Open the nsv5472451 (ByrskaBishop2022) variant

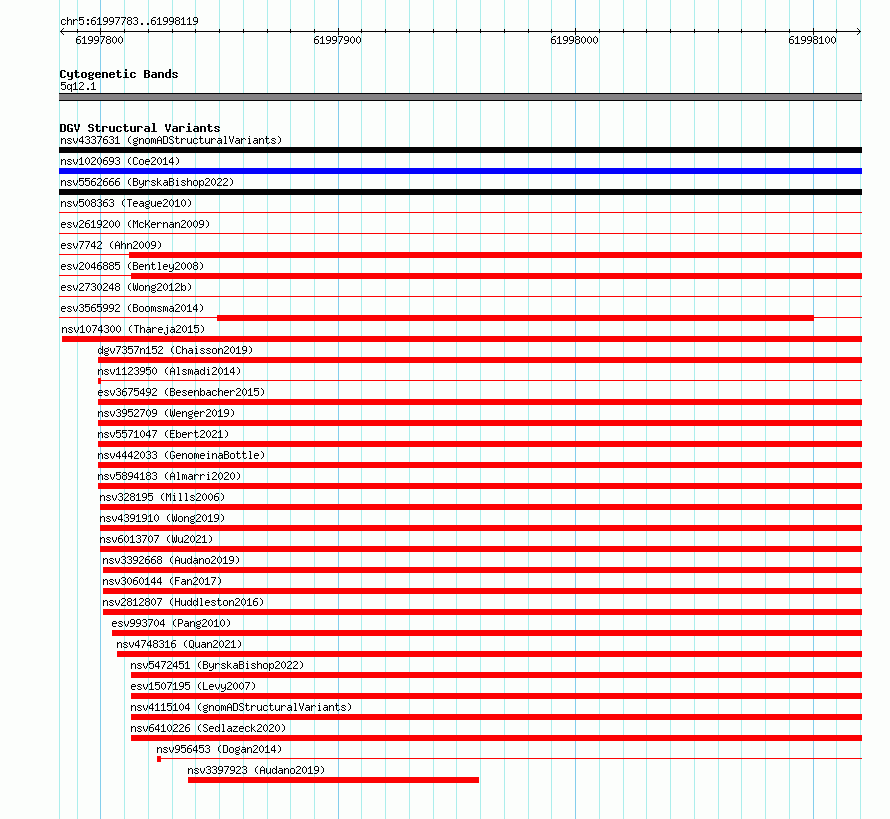(x=217, y=665)
